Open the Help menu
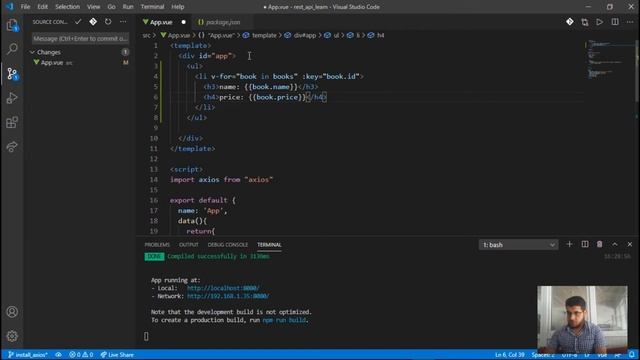Viewport: 640px width, 360px height. click(178, 7)
